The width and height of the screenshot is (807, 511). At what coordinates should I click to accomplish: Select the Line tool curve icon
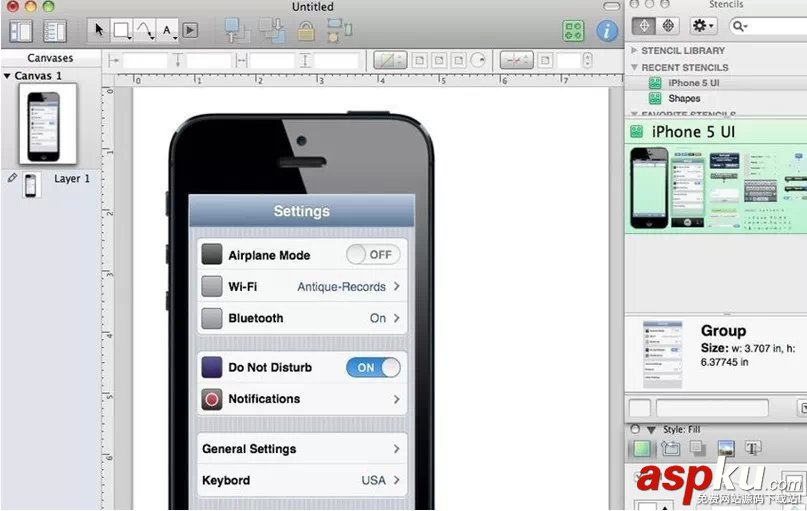point(145,30)
